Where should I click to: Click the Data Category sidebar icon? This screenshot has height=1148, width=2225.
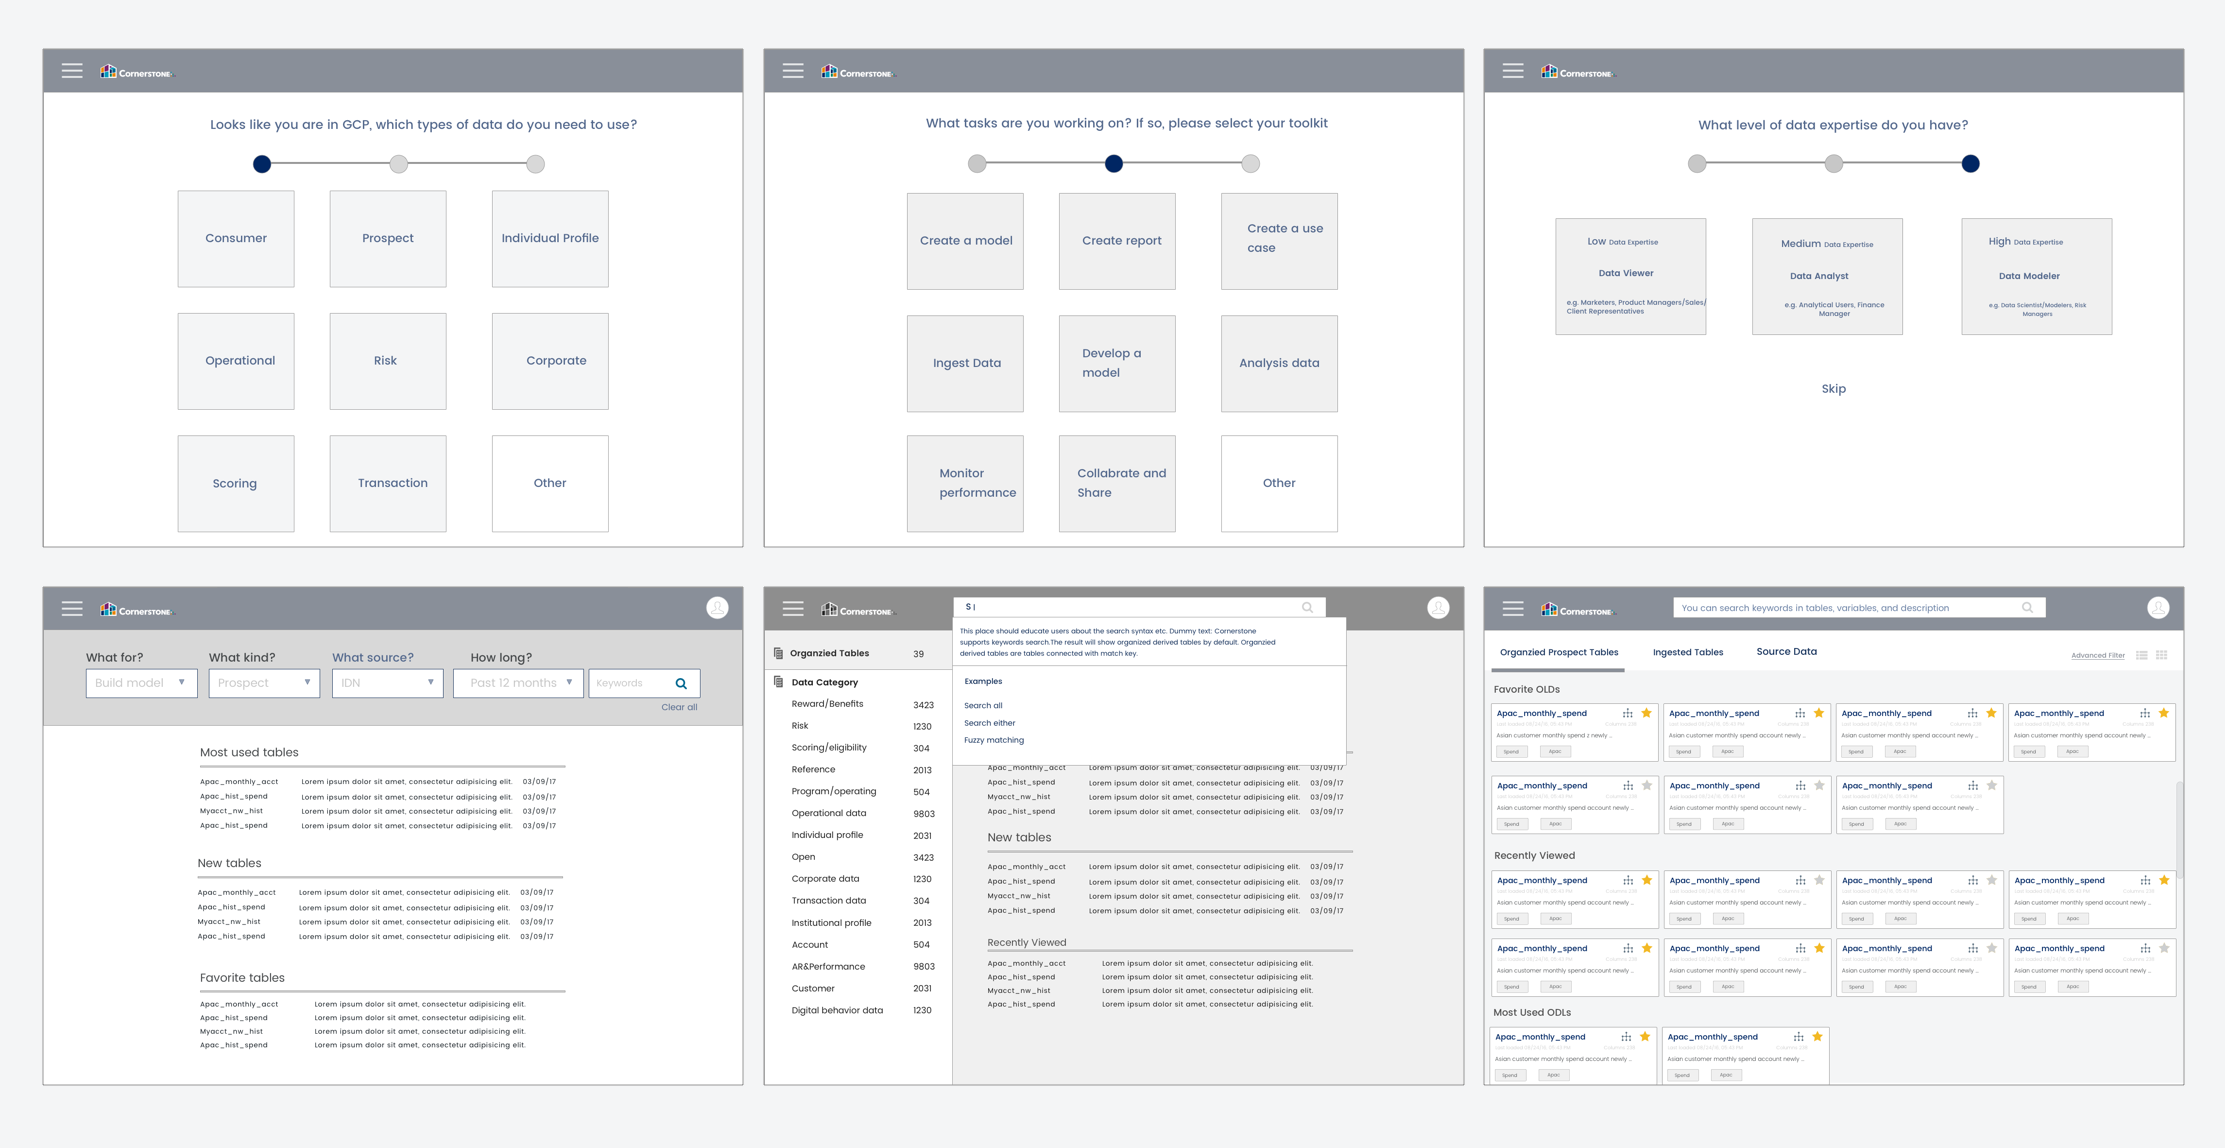click(778, 682)
